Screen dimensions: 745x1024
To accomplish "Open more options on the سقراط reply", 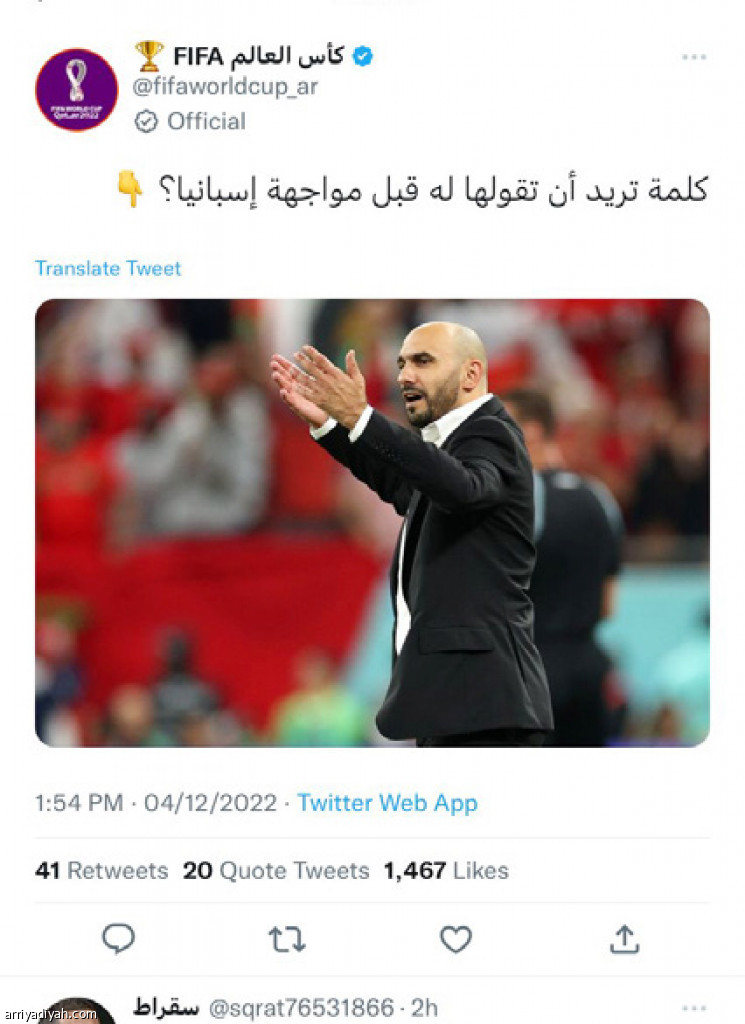I will [x=694, y=1008].
